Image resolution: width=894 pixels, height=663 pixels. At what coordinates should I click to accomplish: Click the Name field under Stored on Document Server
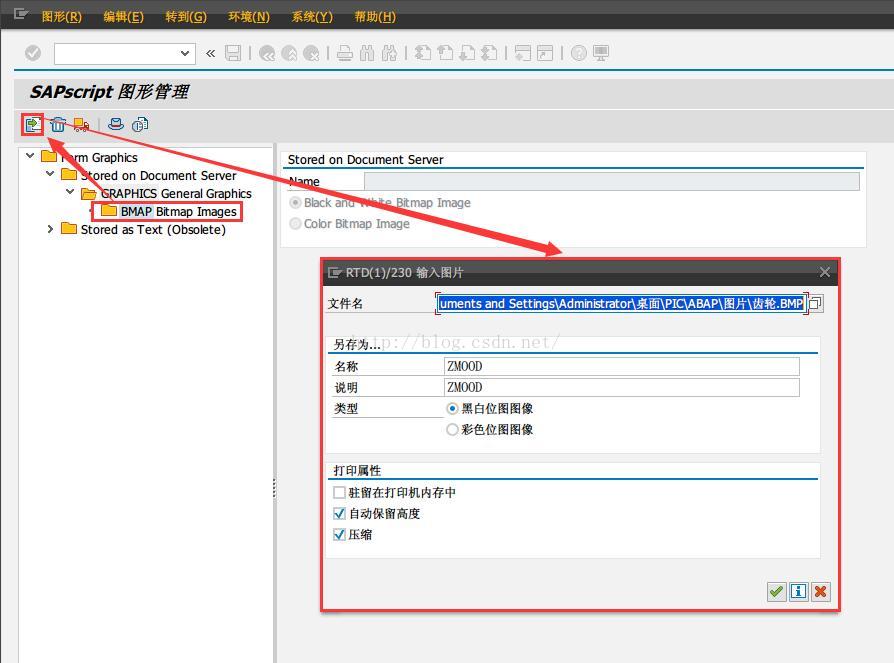tap(612, 181)
